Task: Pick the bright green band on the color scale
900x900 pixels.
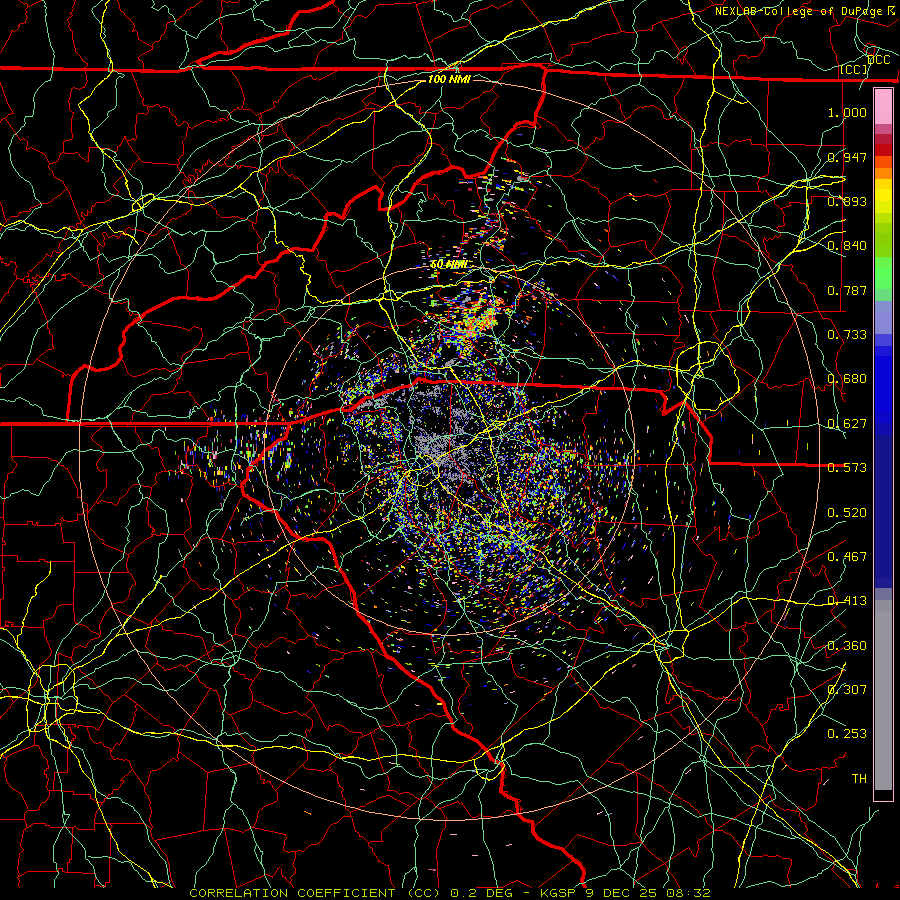Action: [x=883, y=273]
